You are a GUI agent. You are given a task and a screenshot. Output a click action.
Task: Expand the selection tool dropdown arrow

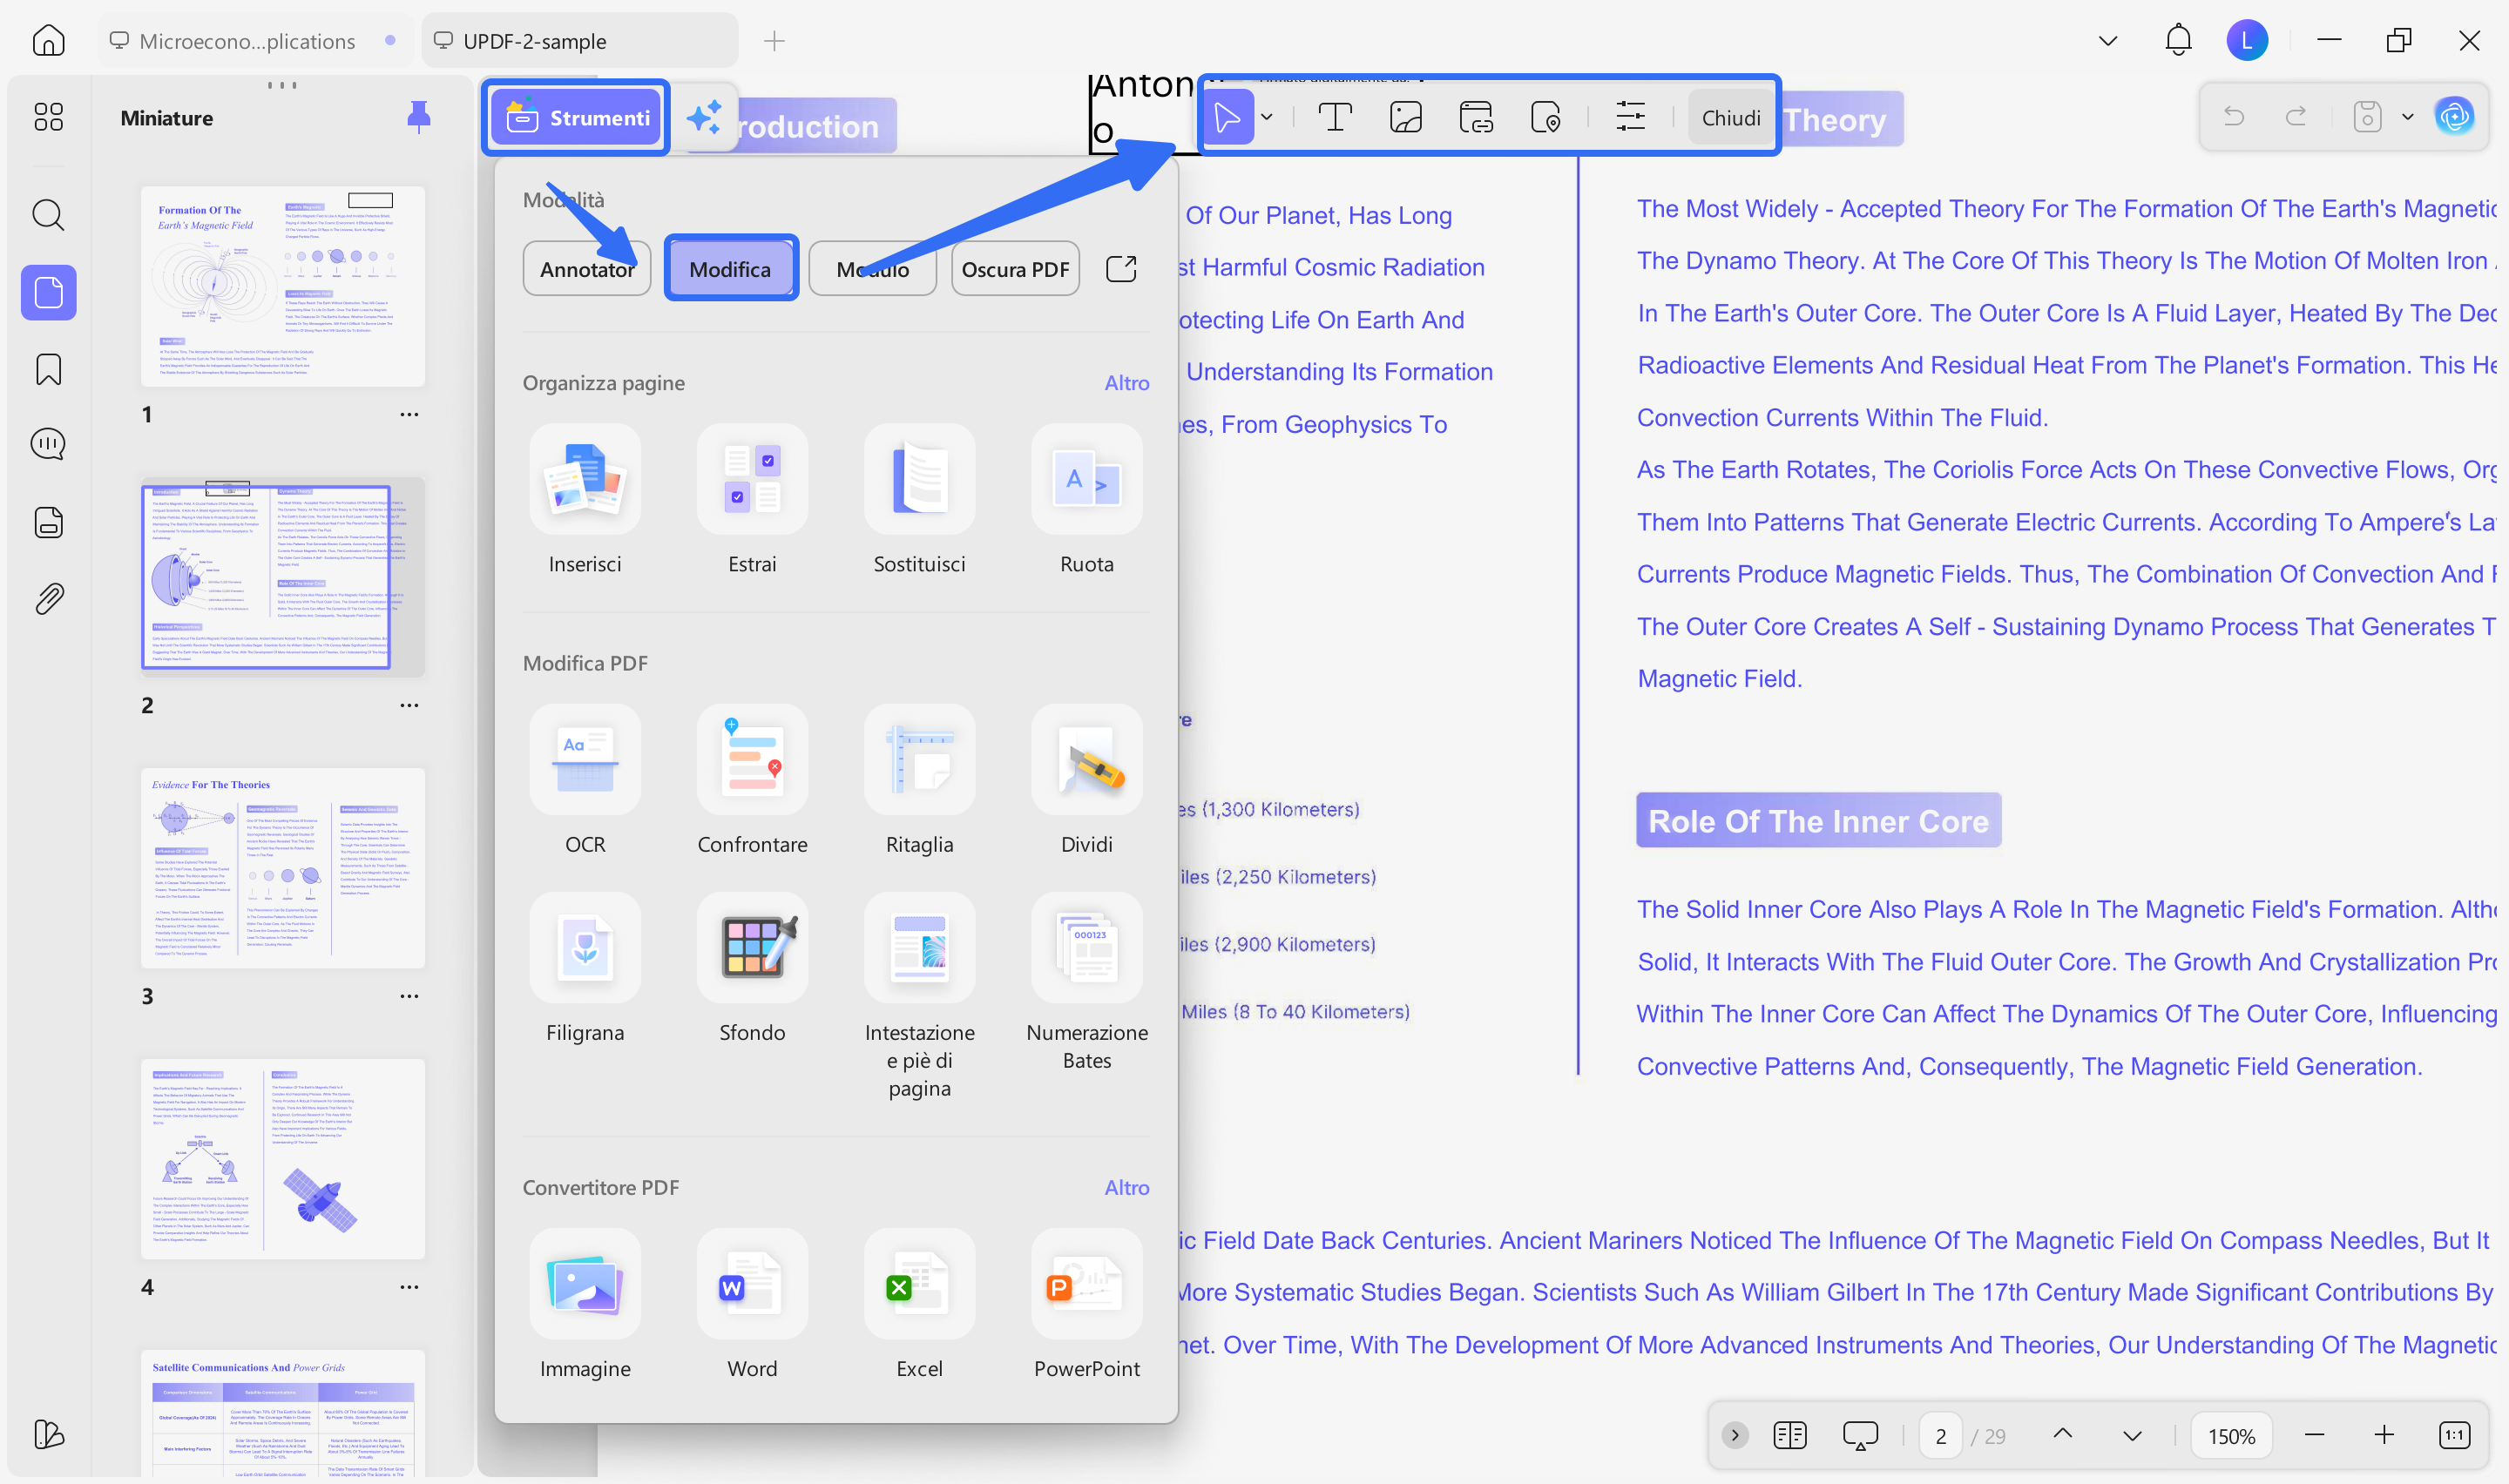[x=1267, y=117]
